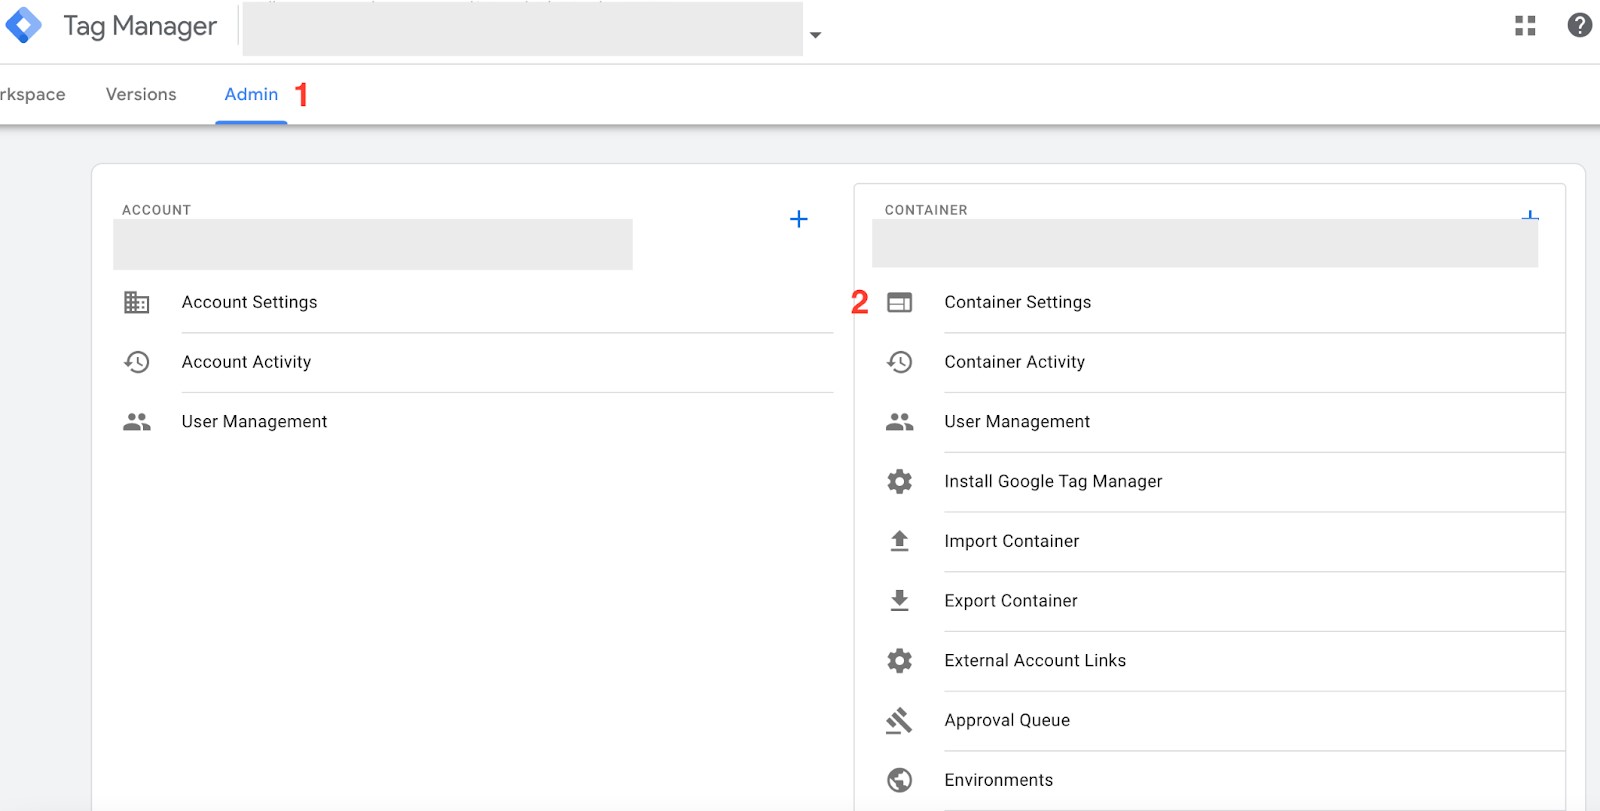The image size is (1600, 811).
Task: Click the Account Activity history icon
Action: point(137,362)
